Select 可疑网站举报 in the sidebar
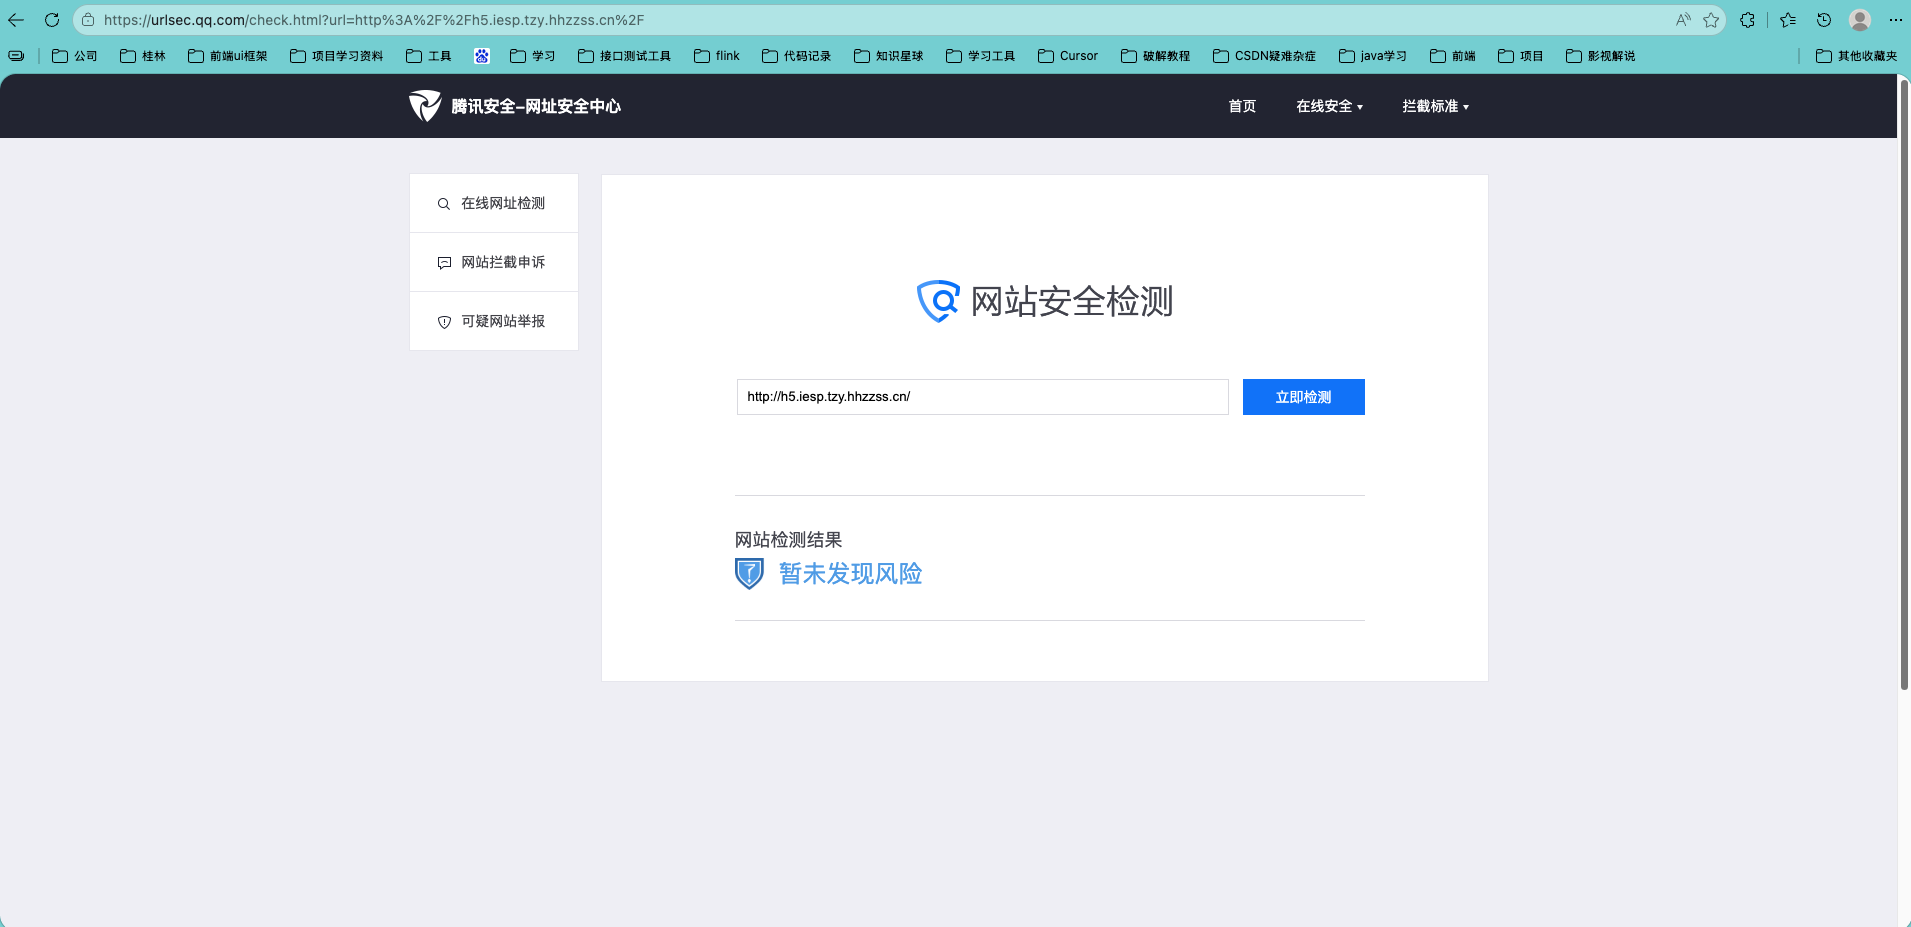This screenshot has width=1911, height=927. 494,321
